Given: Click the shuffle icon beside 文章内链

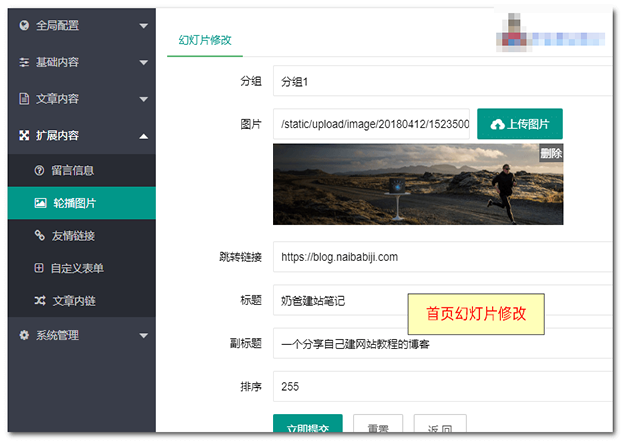Looking at the screenshot, I should pos(40,300).
